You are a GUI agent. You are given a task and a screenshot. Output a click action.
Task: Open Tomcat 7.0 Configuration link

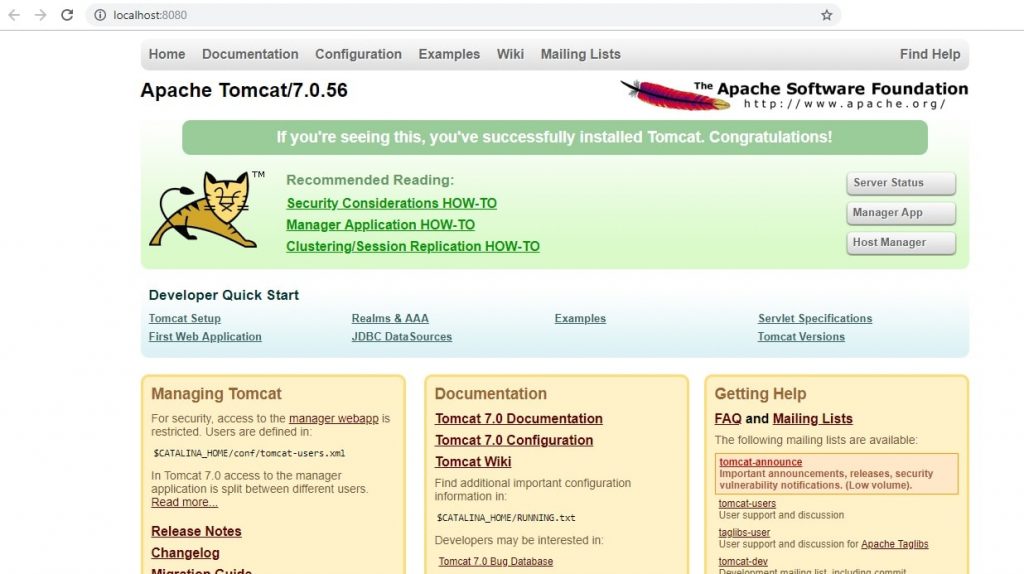(x=514, y=440)
